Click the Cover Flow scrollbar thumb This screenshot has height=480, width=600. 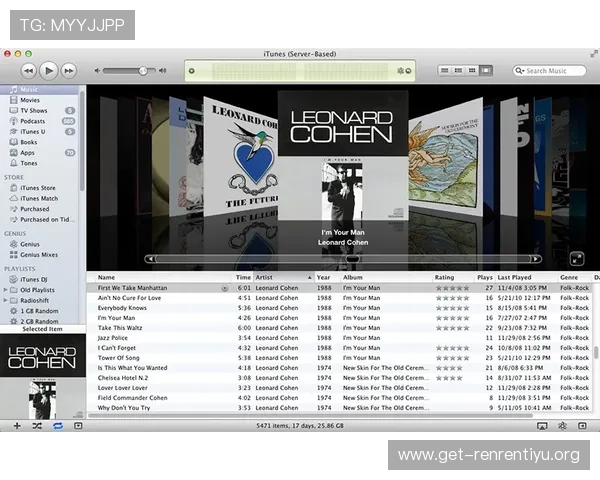[x=352, y=259]
